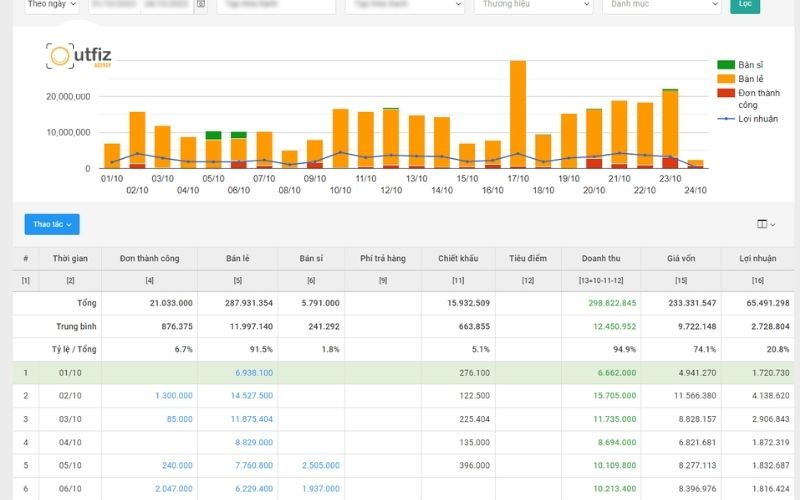Image resolution: width=800 pixels, height=500 pixels.
Task: Toggle Bán sỉ legend green swatch
Action: click(726, 65)
